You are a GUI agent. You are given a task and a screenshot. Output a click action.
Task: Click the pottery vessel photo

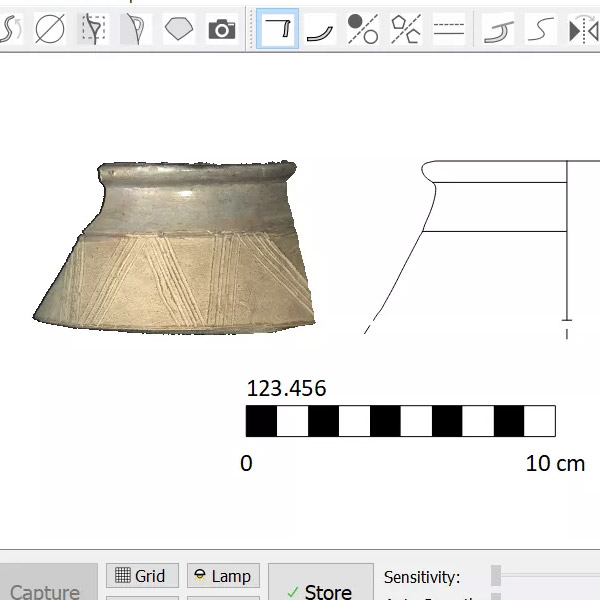click(x=174, y=247)
